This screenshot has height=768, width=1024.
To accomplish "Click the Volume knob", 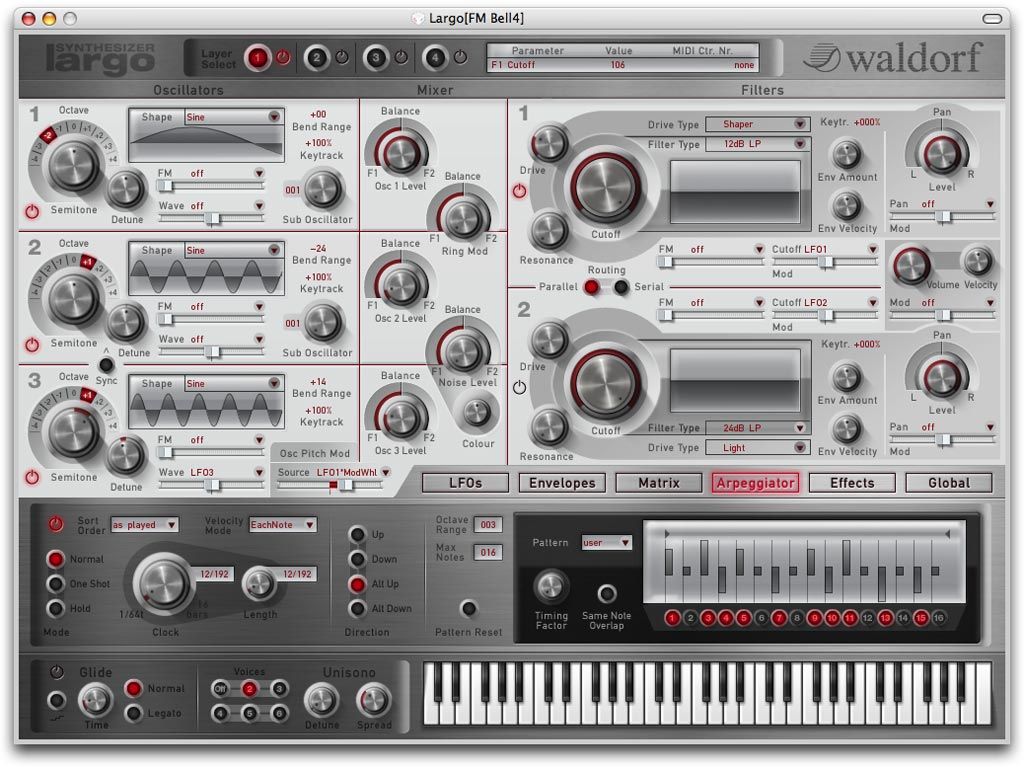I will point(911,265).
